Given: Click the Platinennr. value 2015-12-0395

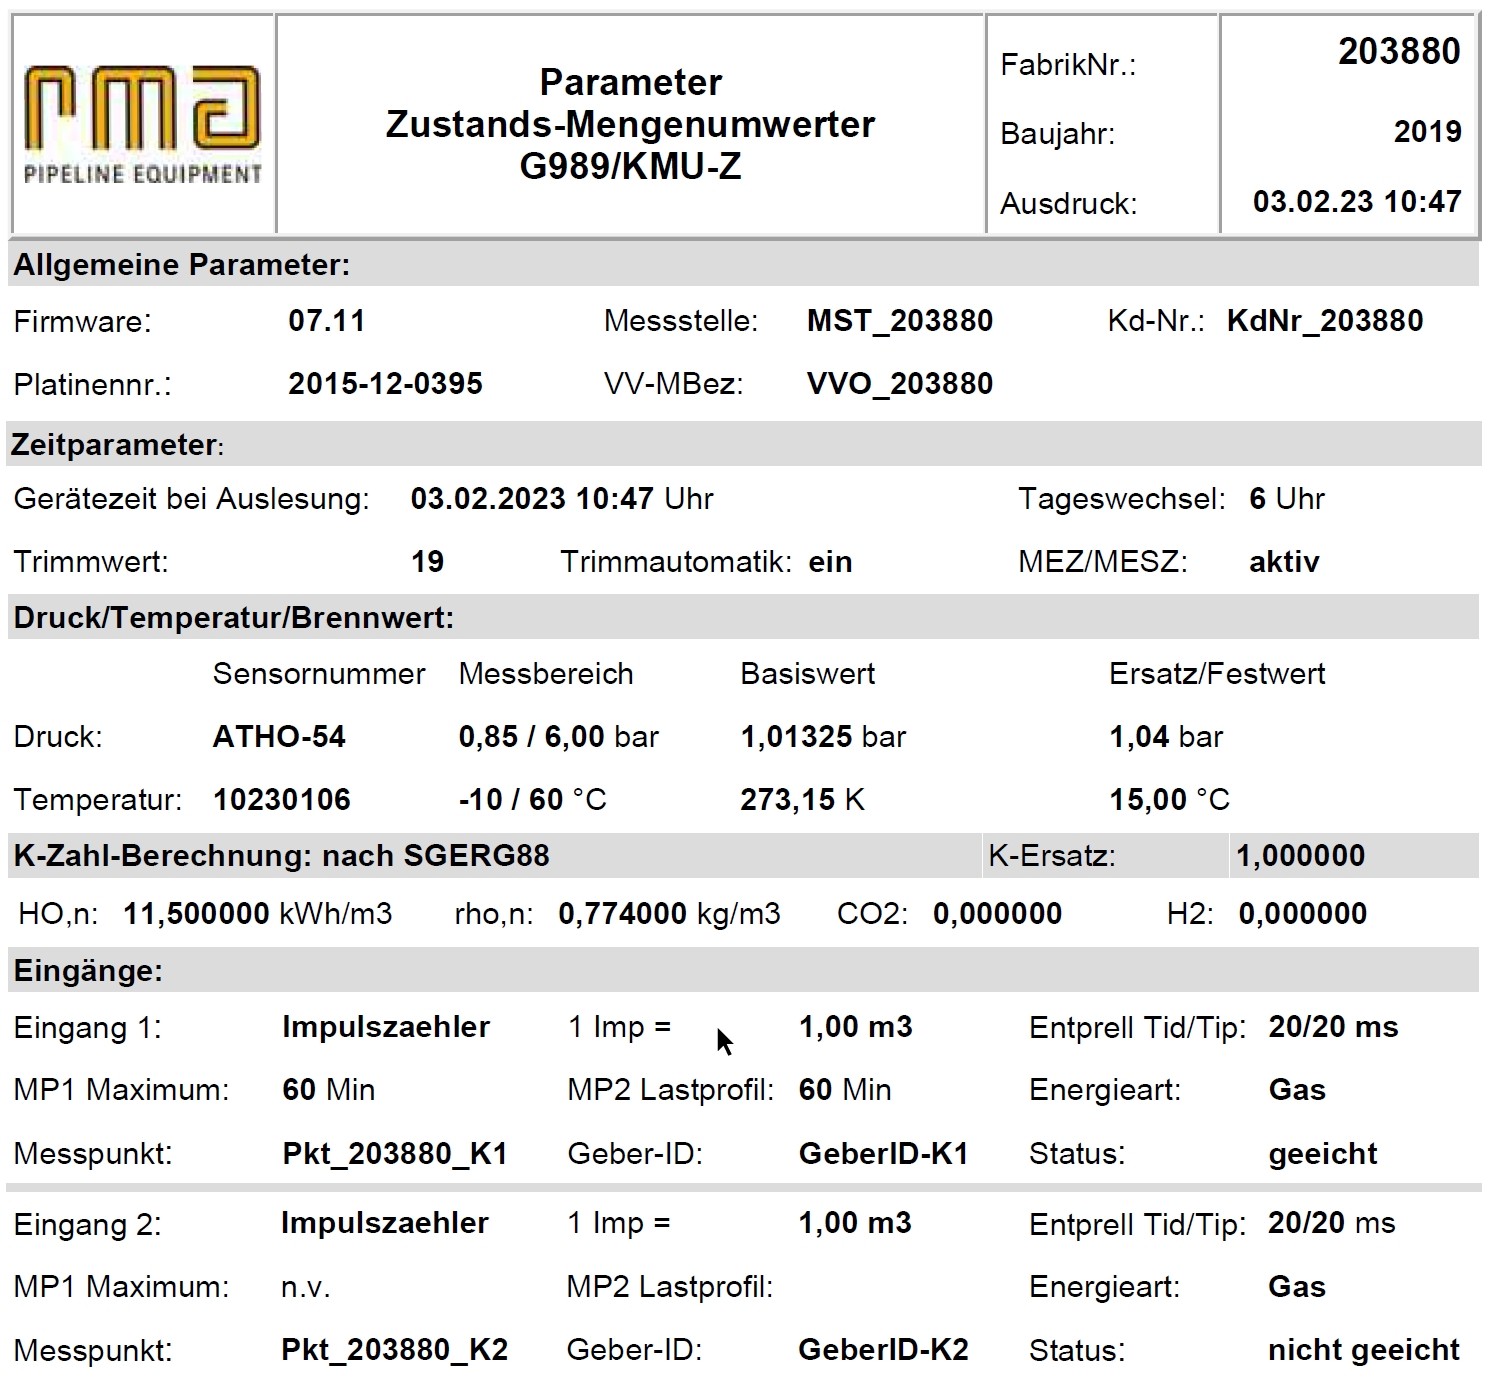Looking at the screenshot, I should 385,384.
